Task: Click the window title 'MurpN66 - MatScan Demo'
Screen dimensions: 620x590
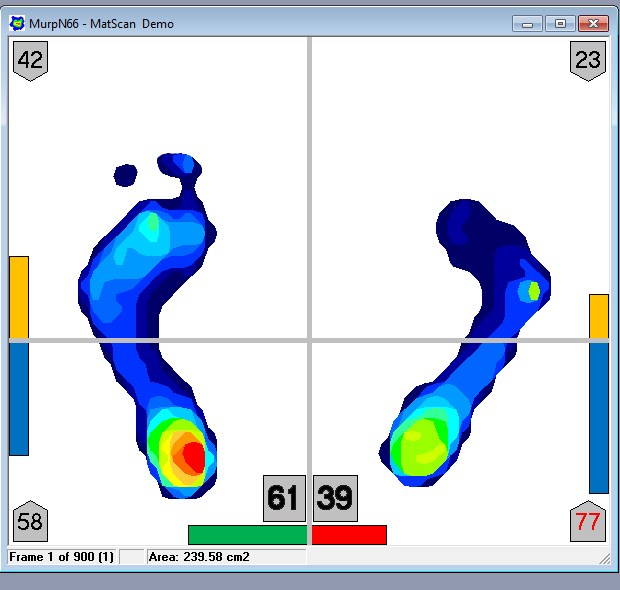Action: (x=101, y=24)
